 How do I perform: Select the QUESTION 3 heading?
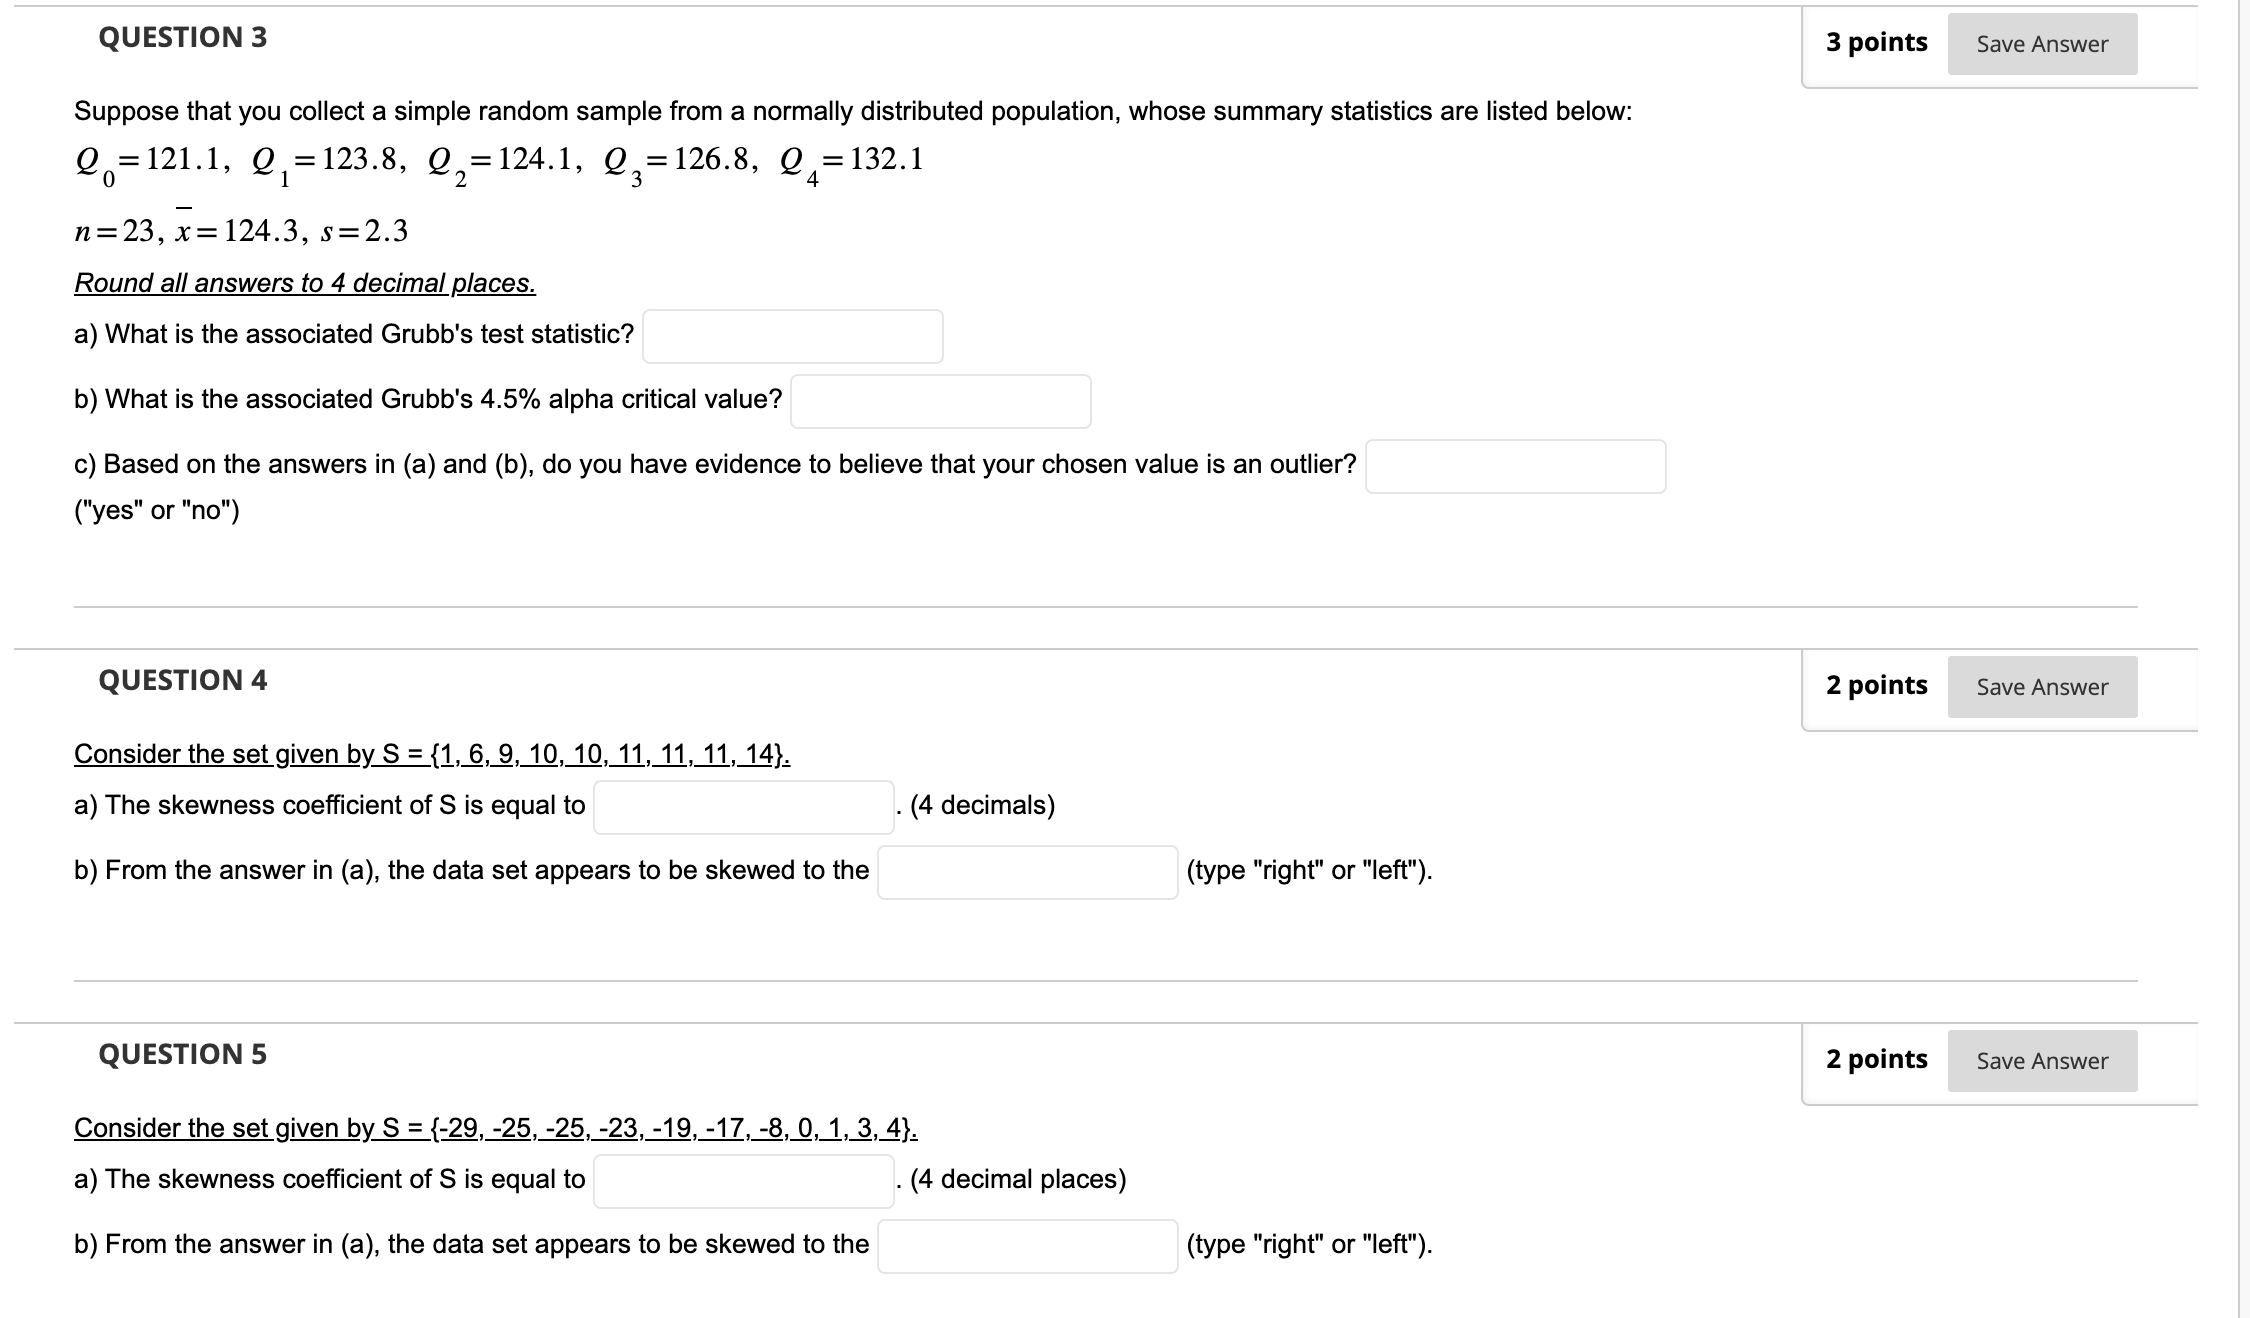(182, 38)
